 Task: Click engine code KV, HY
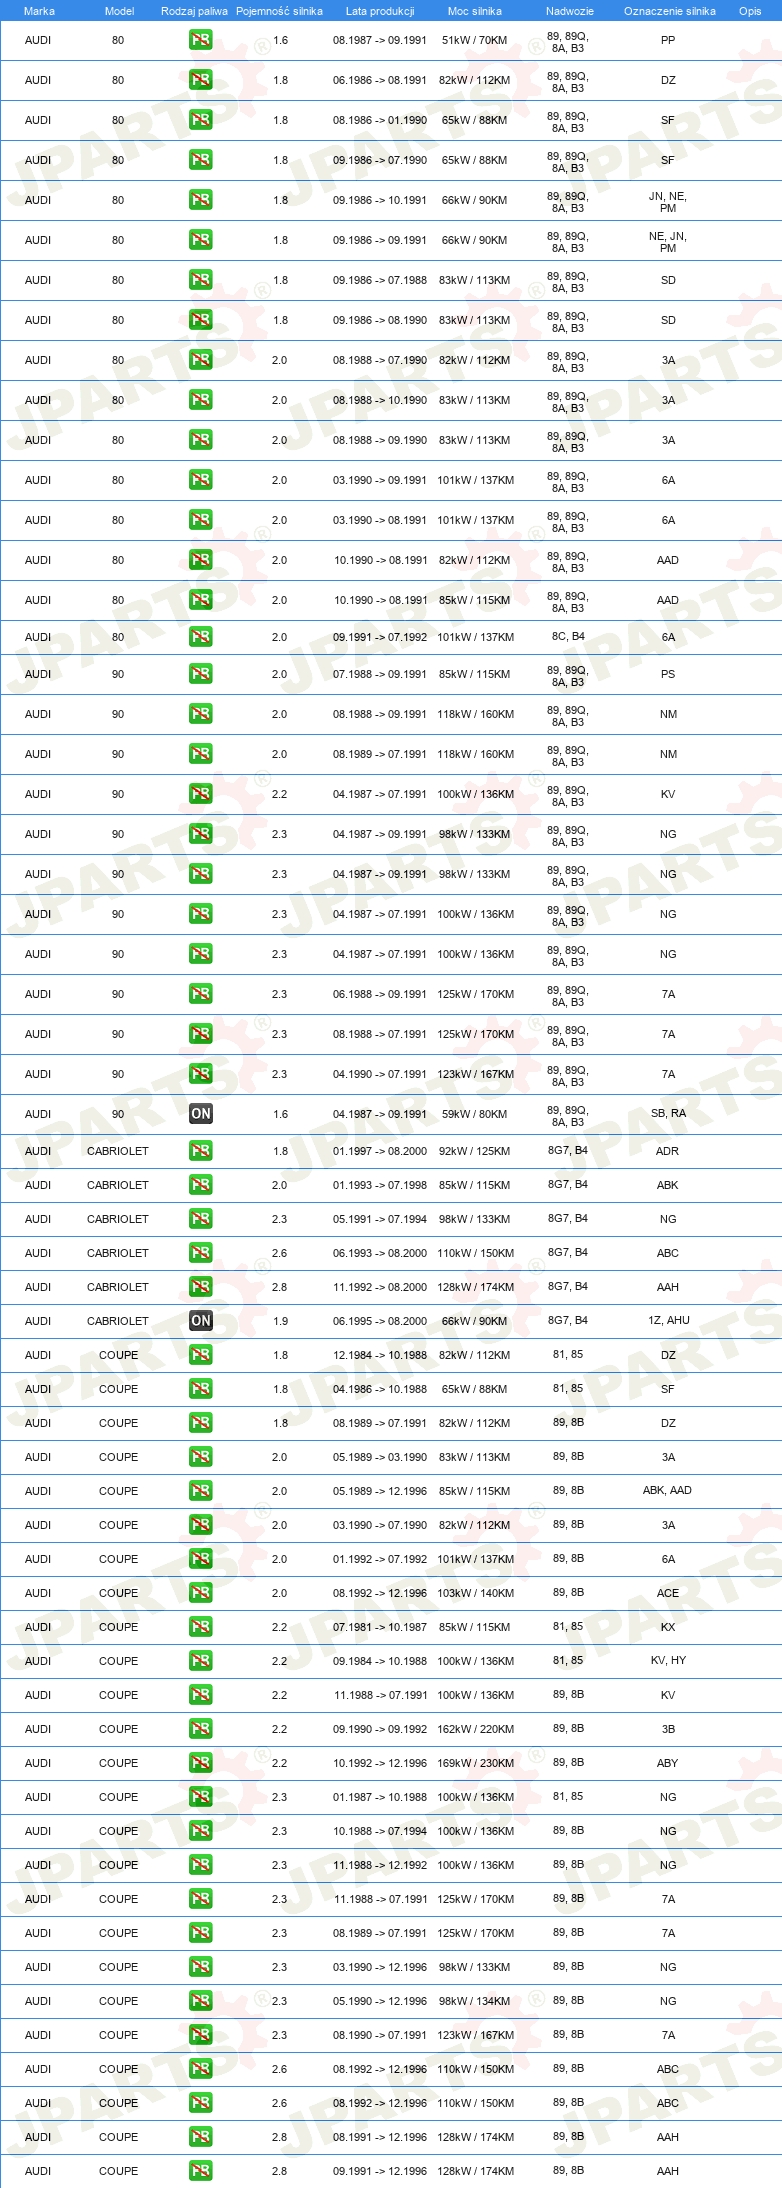point(668,1660)
